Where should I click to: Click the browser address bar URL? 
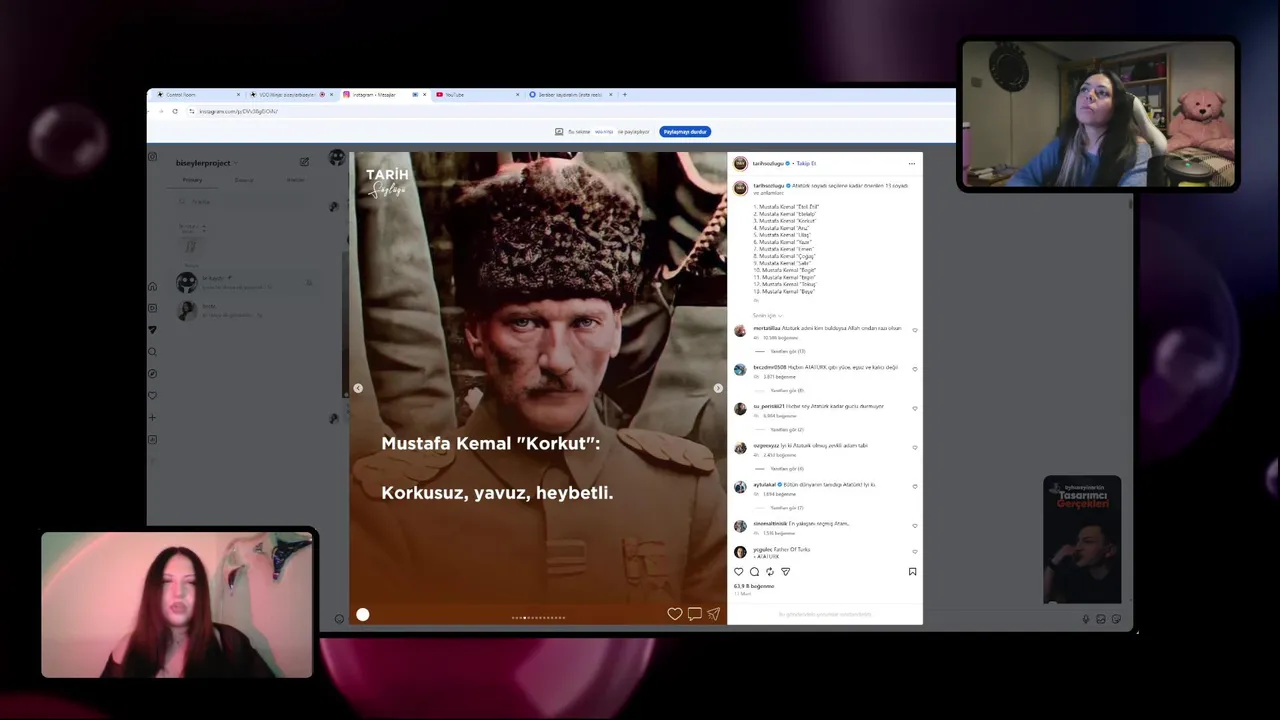tap(238, 111)
